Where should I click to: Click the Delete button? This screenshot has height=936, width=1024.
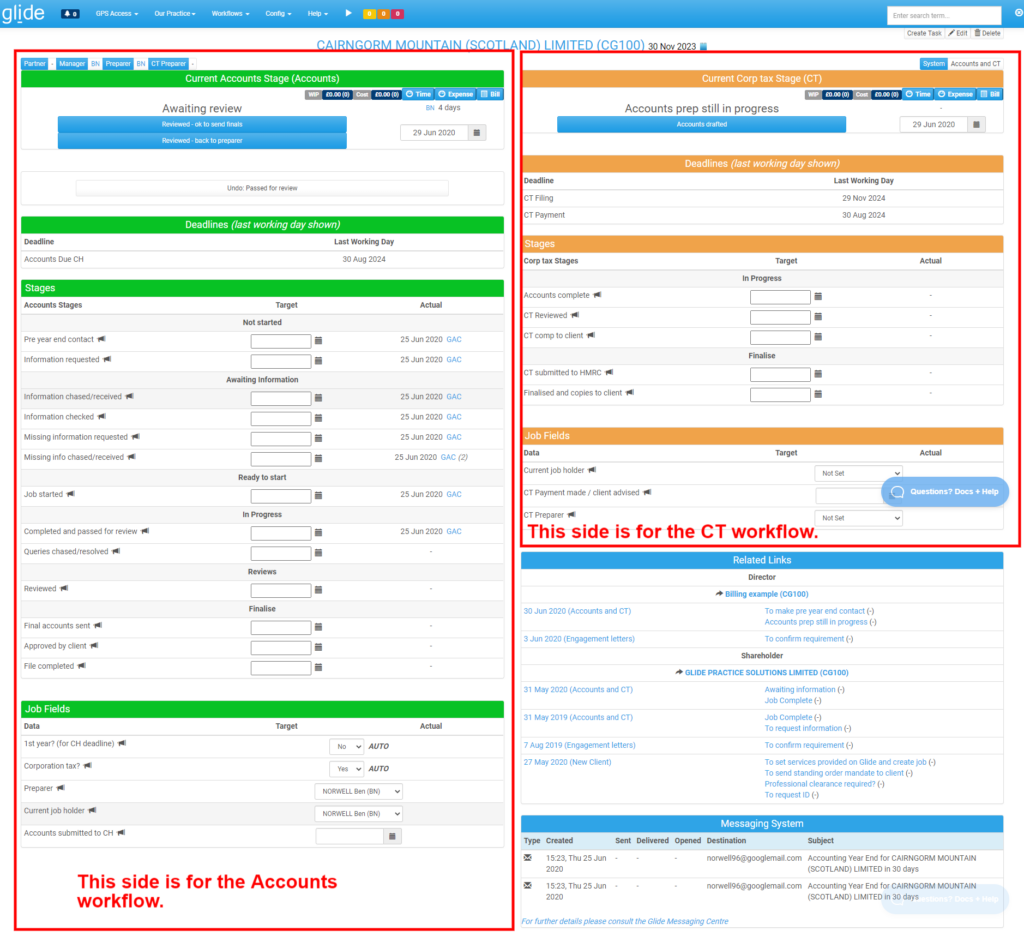pyautogui.click(x=987, y=33)
